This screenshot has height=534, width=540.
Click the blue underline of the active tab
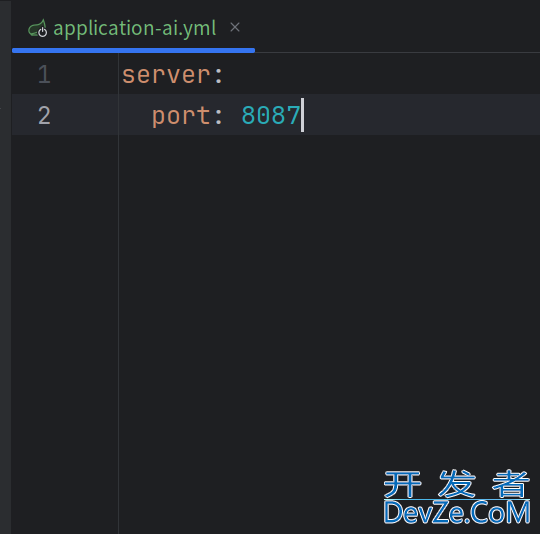point(133,51)
